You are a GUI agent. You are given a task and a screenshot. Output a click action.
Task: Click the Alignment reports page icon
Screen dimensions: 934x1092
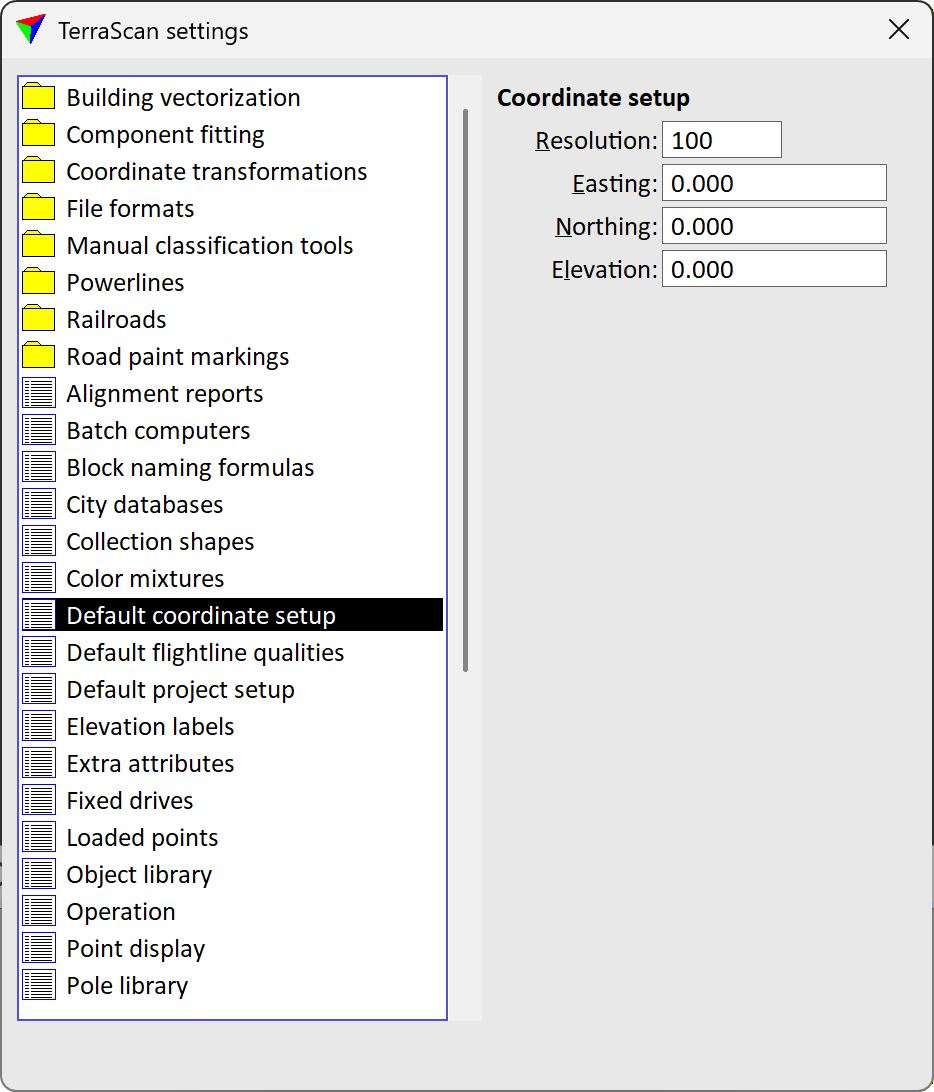point(39,393)
